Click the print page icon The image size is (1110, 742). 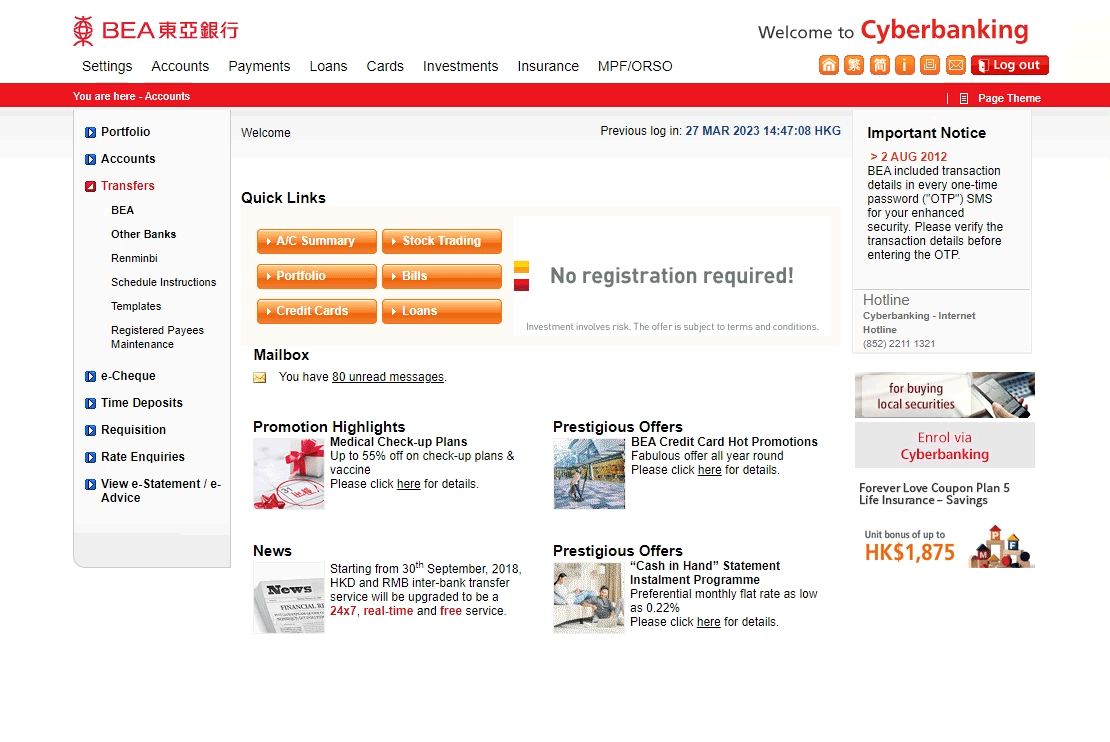930,65
